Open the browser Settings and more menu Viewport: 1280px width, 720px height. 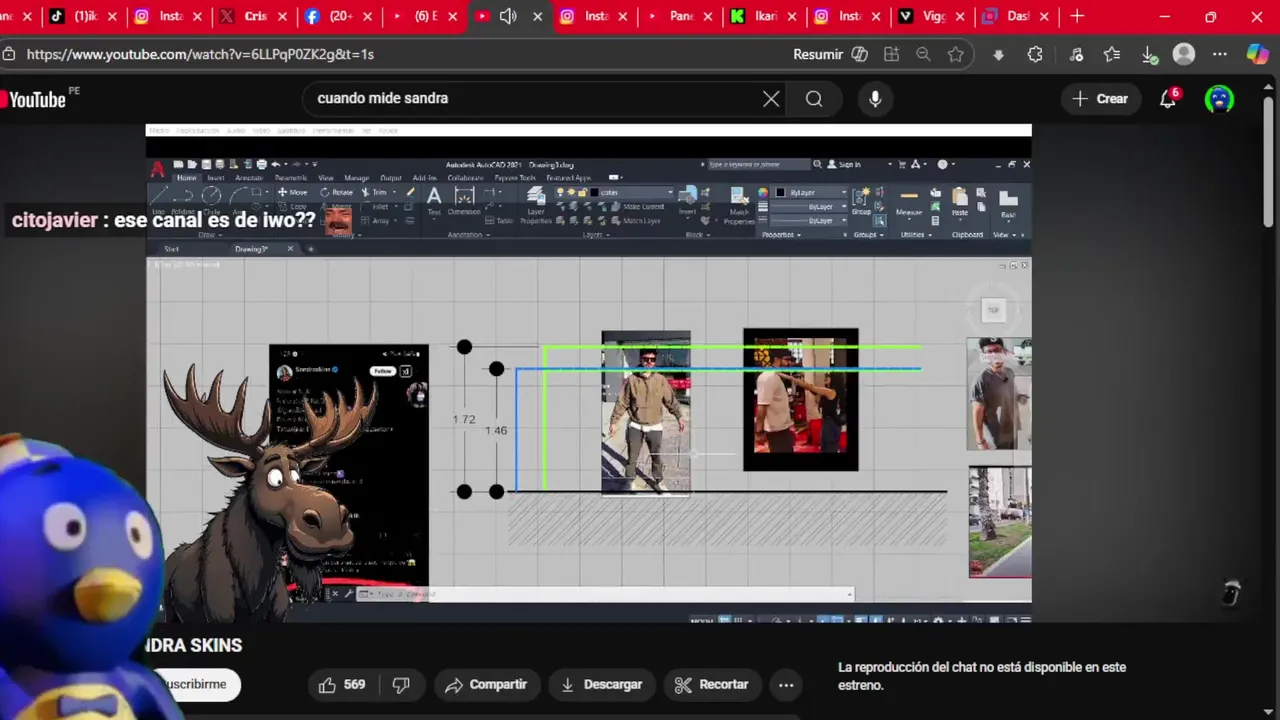click(1220, 54)
